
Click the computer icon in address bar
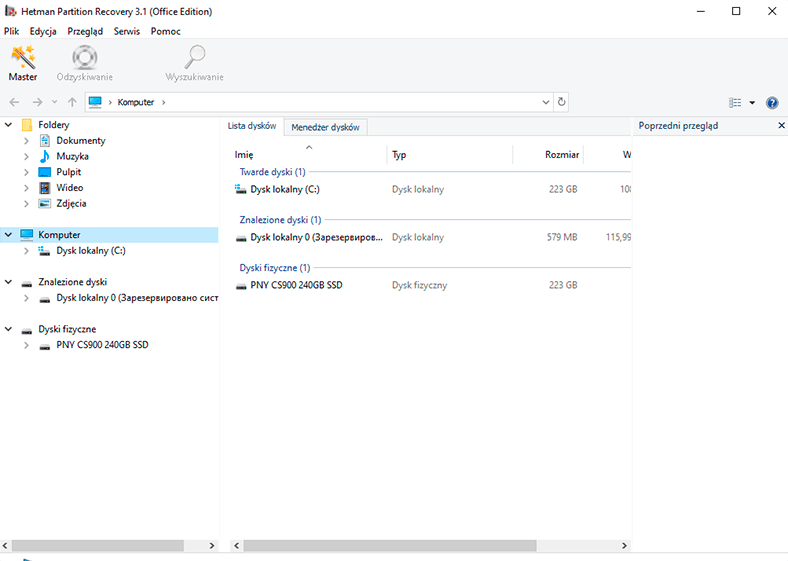(95, 102)
